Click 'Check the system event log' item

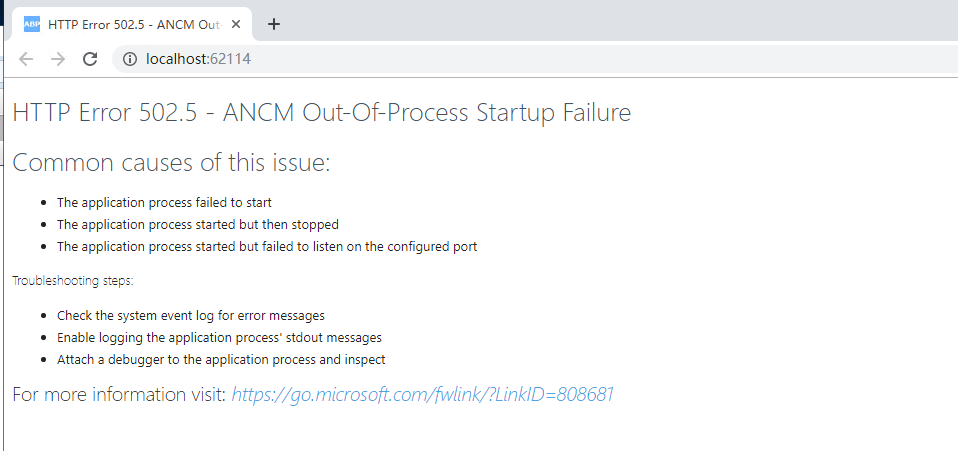[190, 316]
